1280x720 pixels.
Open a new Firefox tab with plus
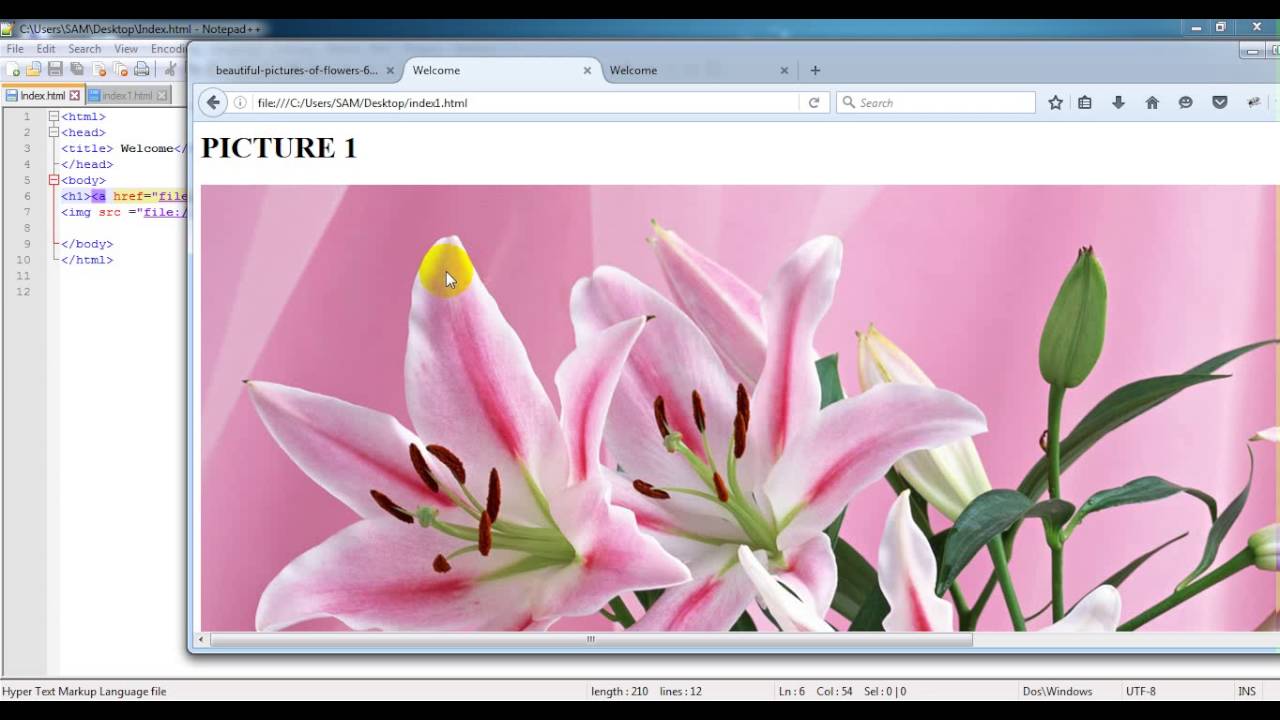click(815, 70)
